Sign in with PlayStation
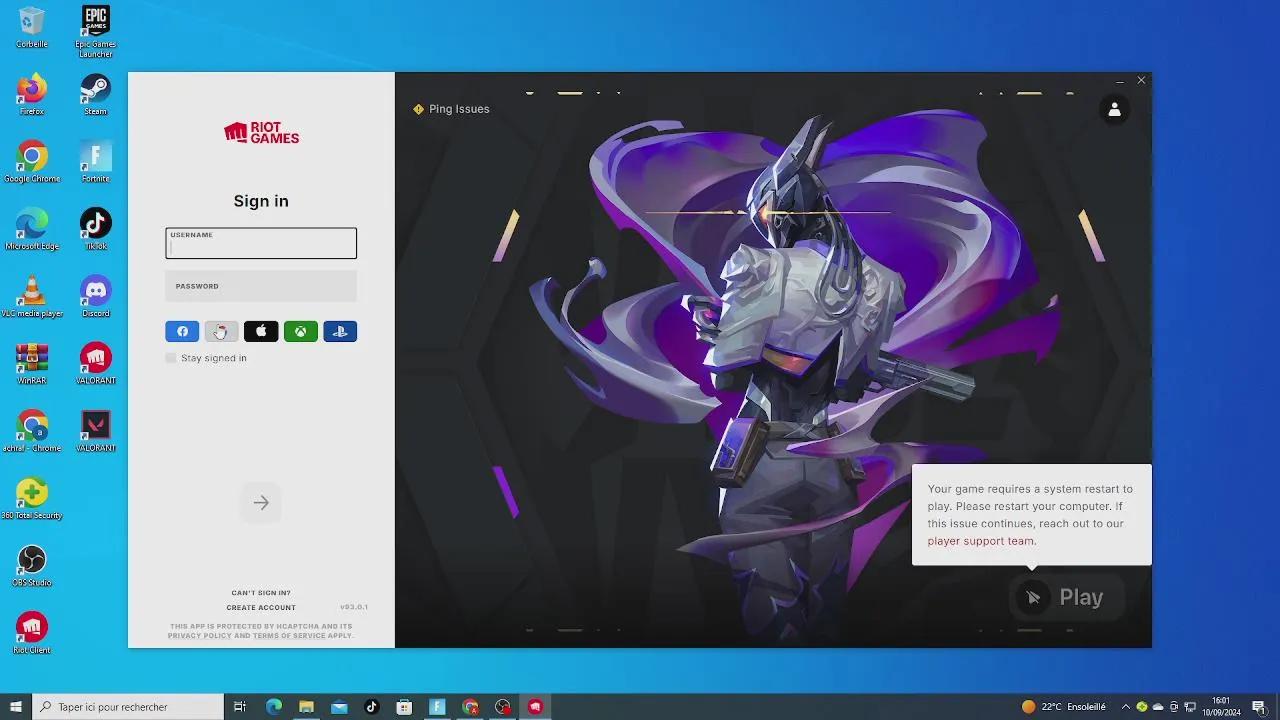The image size is (1280, 720). coord(340,331)
